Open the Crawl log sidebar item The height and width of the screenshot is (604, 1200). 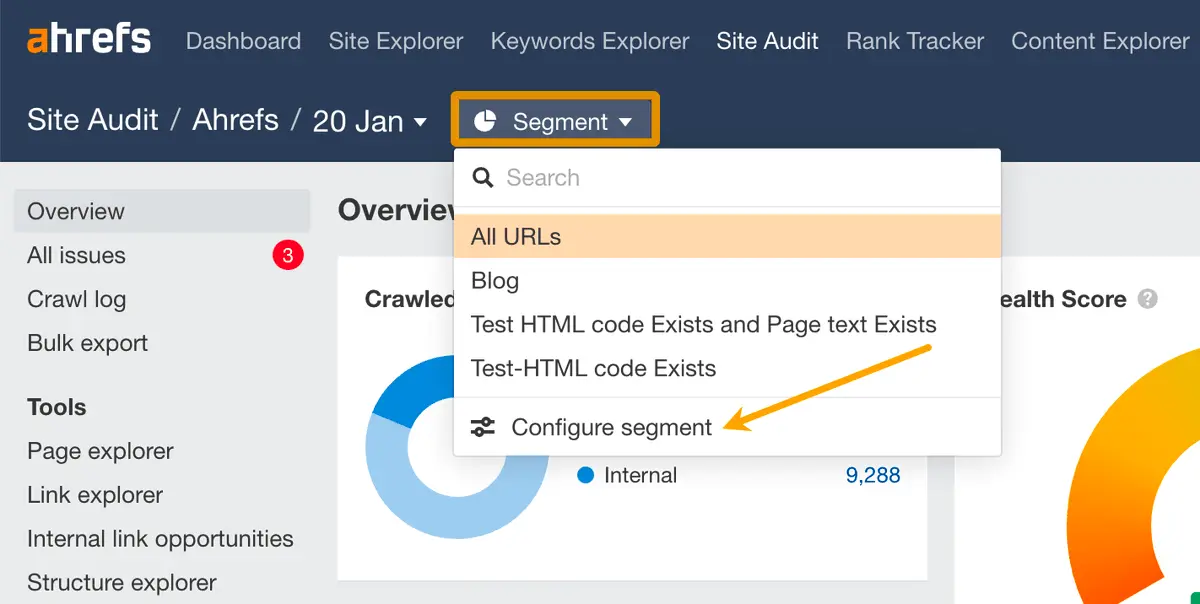(76, 299)
